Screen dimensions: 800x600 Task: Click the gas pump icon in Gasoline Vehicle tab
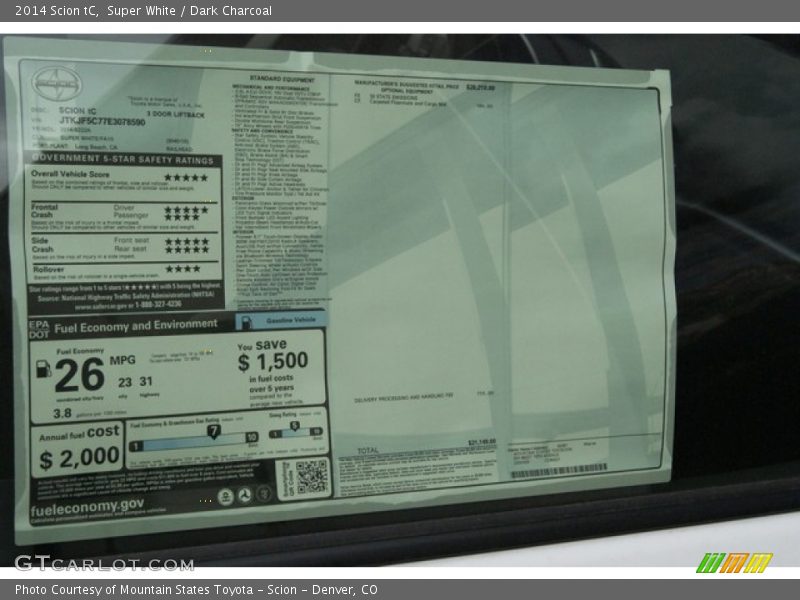tap(247, 321)
